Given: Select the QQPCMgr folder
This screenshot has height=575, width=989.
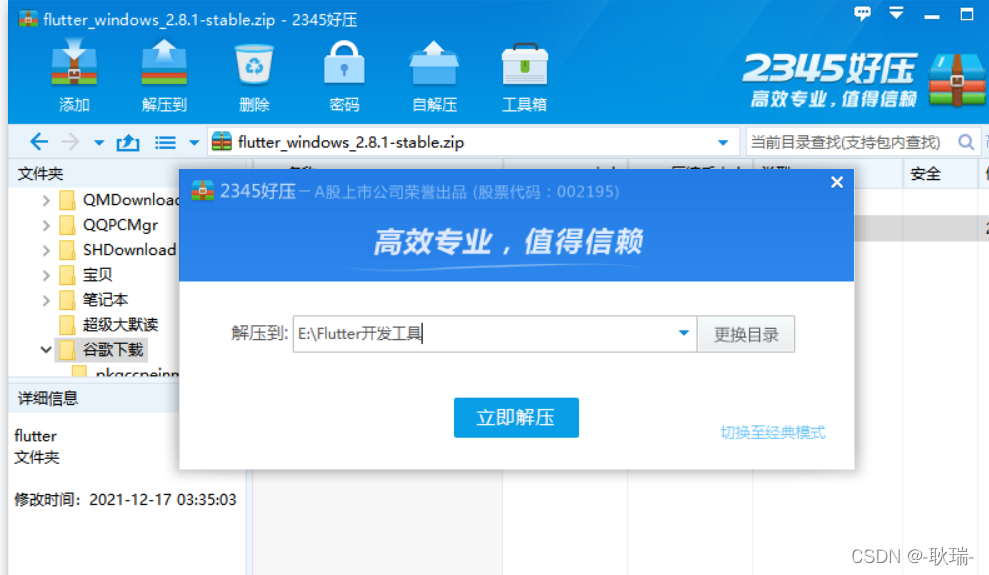Looking at the screenshot, I should click(x=108, y=225).
